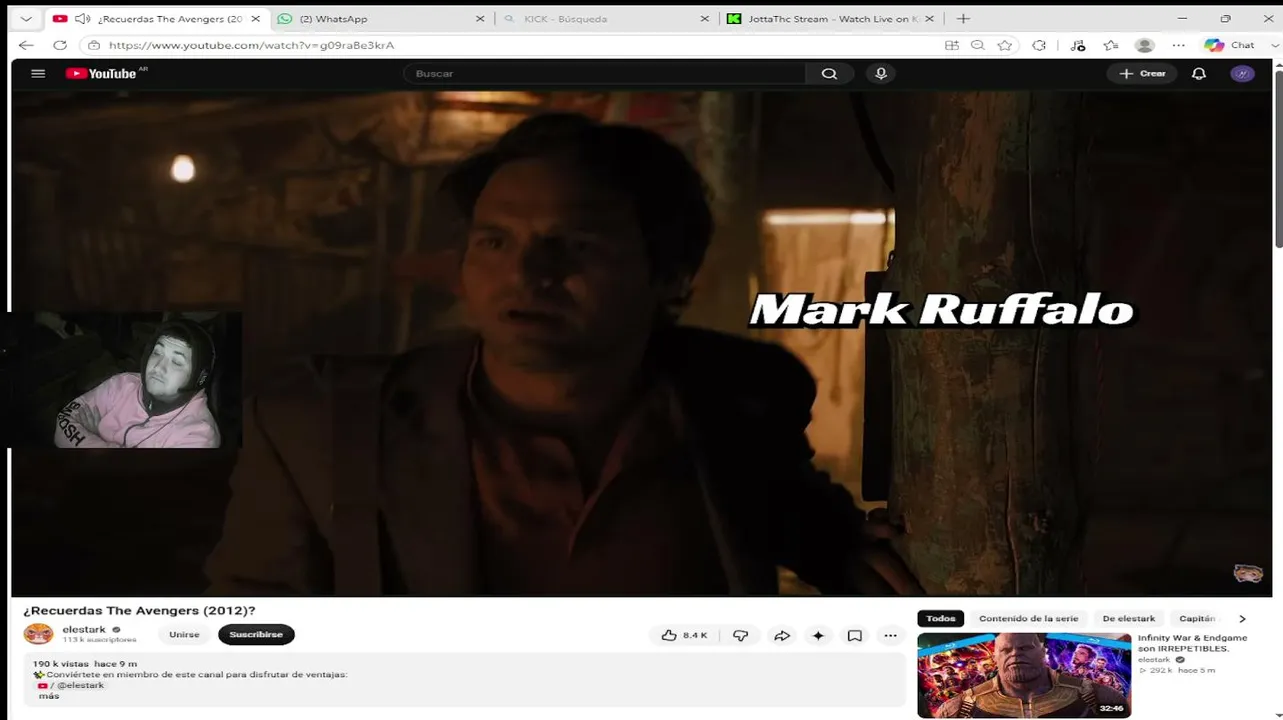
Task: Click the '190 k vistas' view count text
Action: coord(60,663)
